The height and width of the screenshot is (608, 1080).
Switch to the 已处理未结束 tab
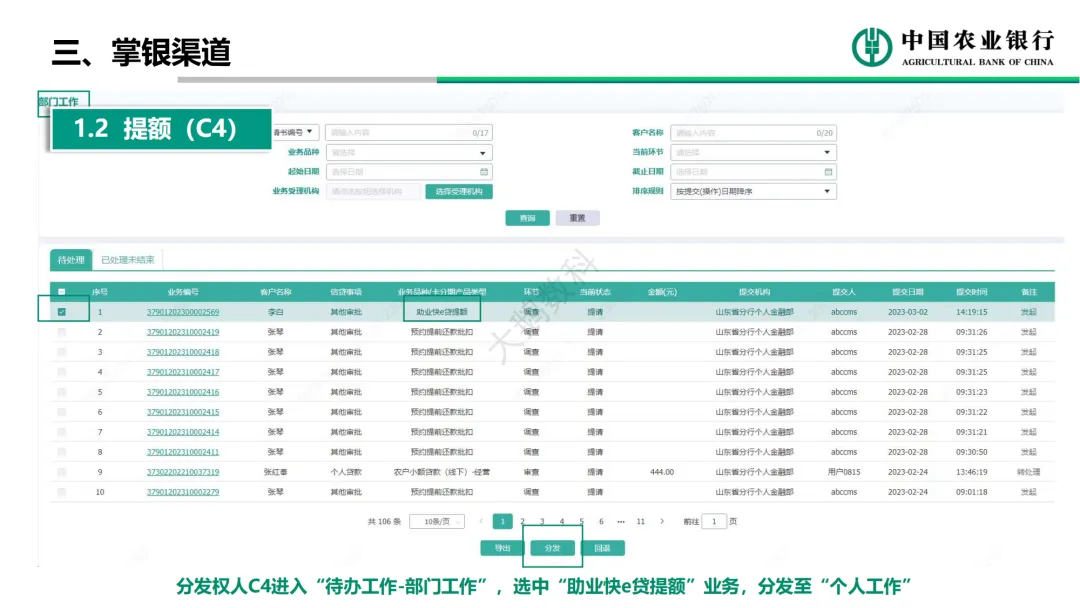tap(128, 260)
